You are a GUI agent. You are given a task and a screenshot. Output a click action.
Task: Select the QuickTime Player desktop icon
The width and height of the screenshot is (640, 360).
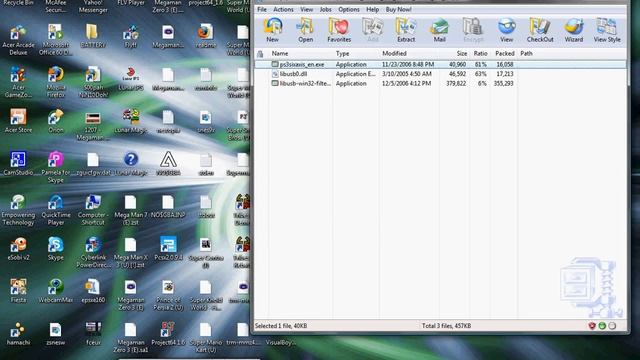click(56, 210)
